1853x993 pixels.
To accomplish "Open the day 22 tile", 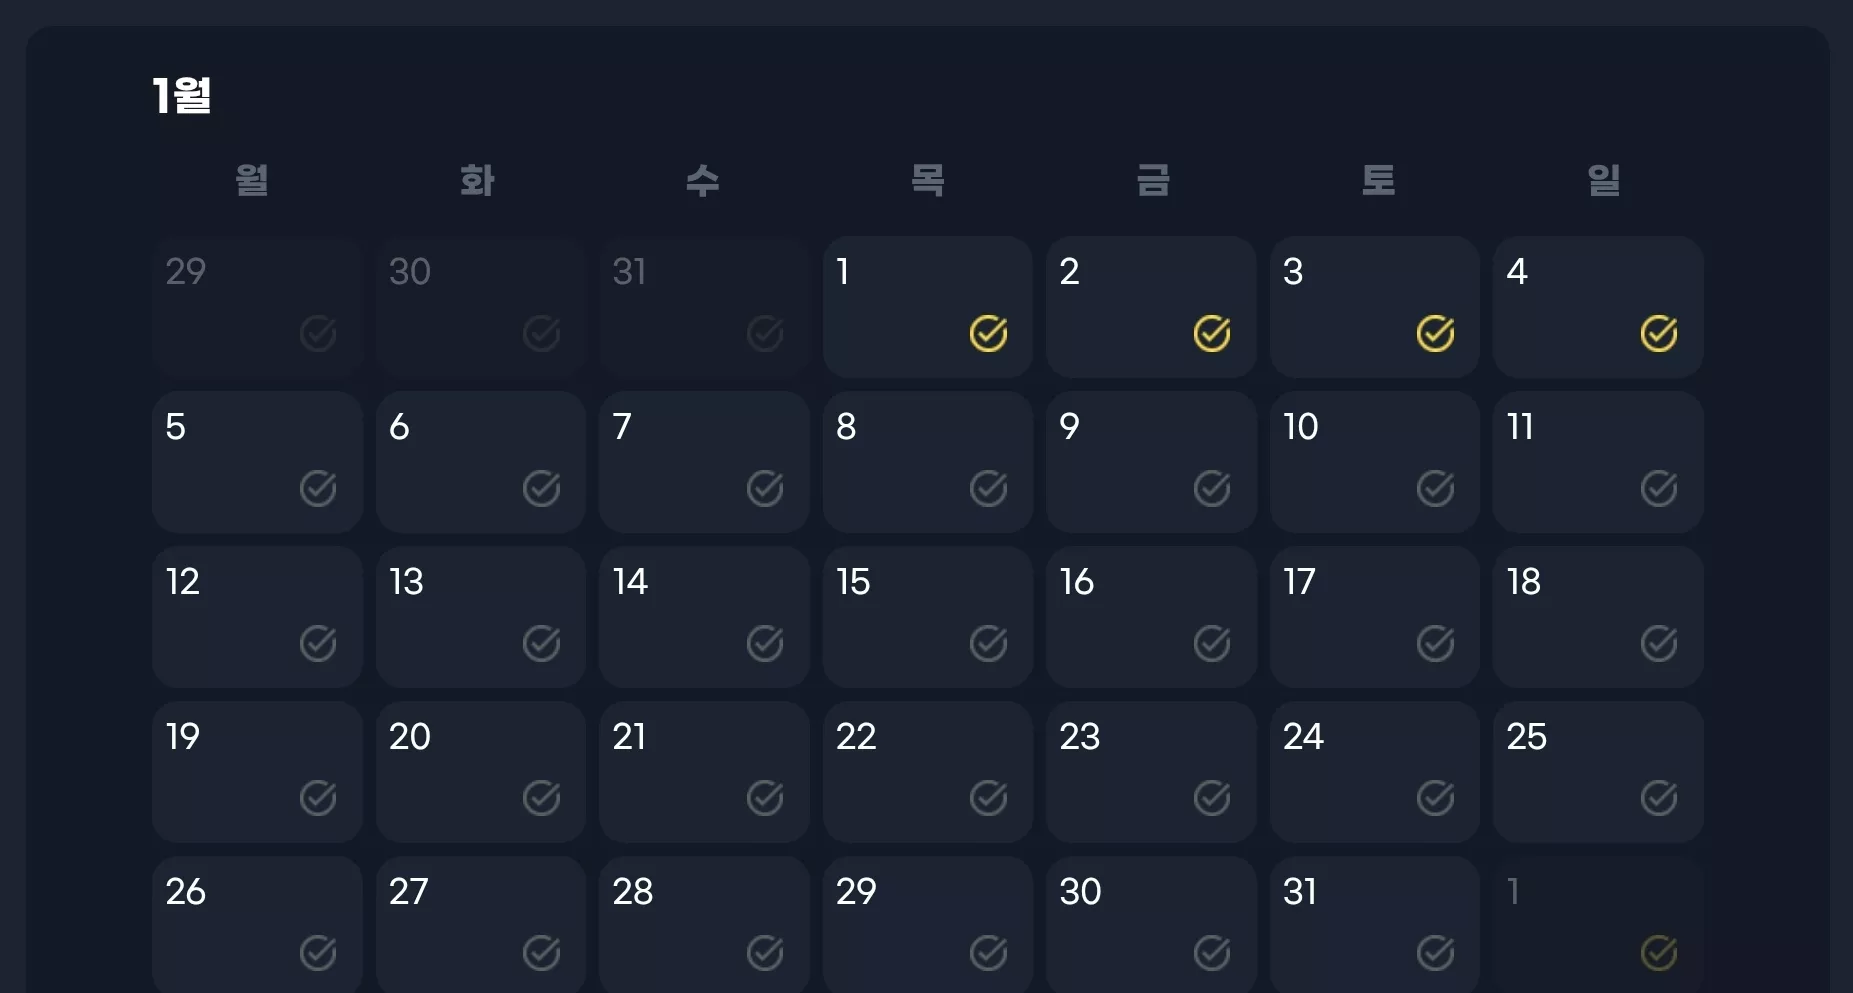I will click(x=927, y=772).
